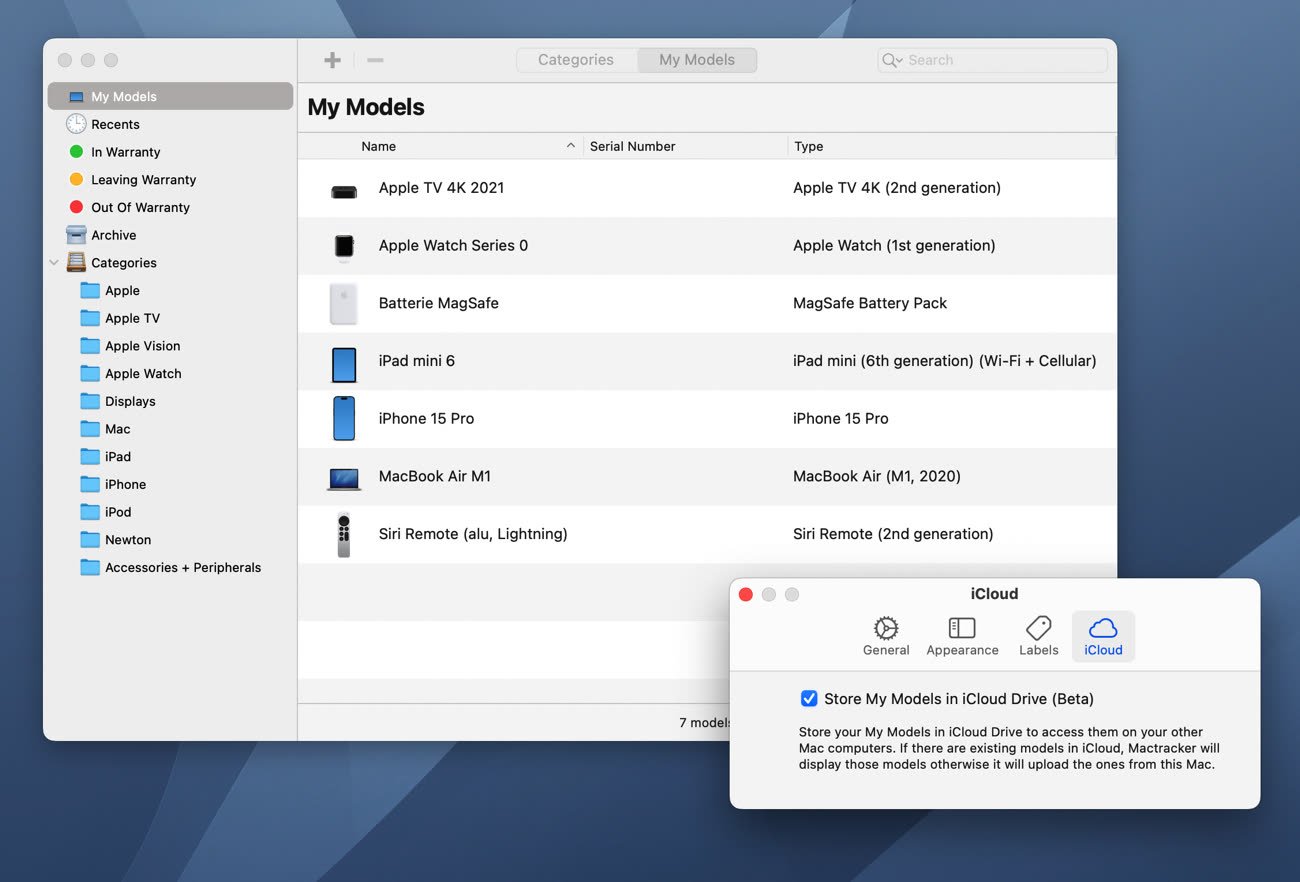Switch to the My Models segment
The image size is (1300, 882).
pyautogui.click(x=697, y=60)
